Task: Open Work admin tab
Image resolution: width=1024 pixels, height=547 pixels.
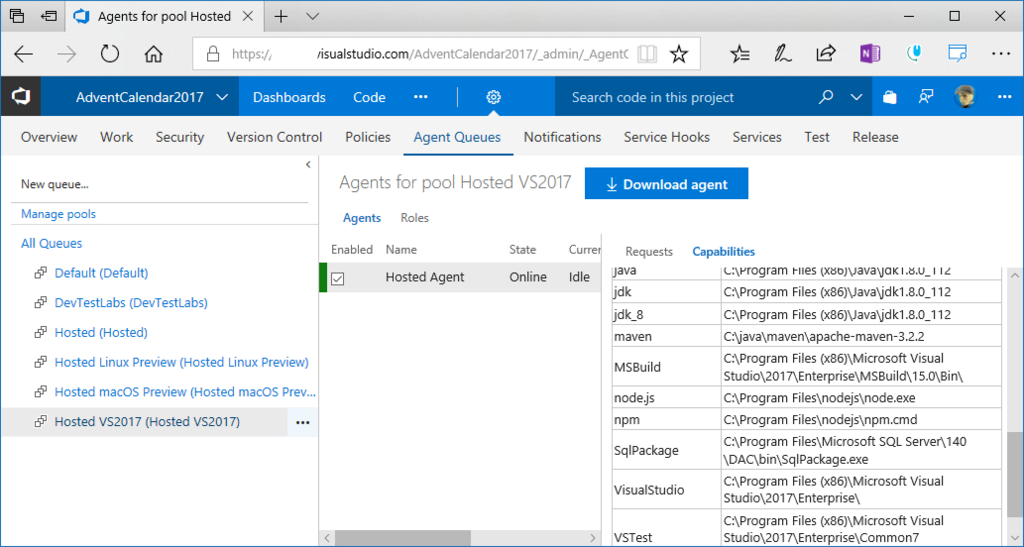Action: click(x=116, y=137)
